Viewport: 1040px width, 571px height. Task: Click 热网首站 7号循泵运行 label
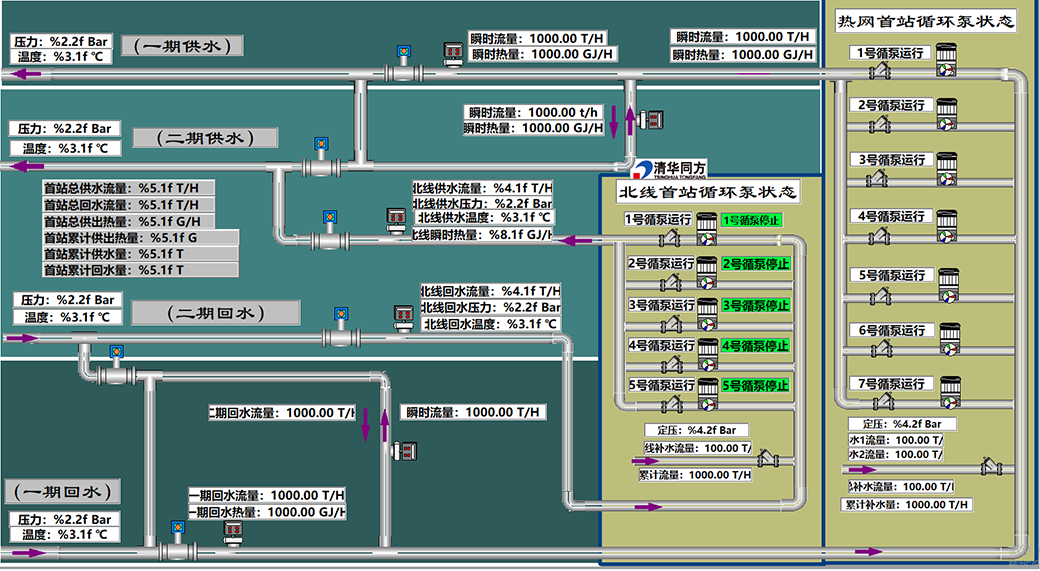891,384
